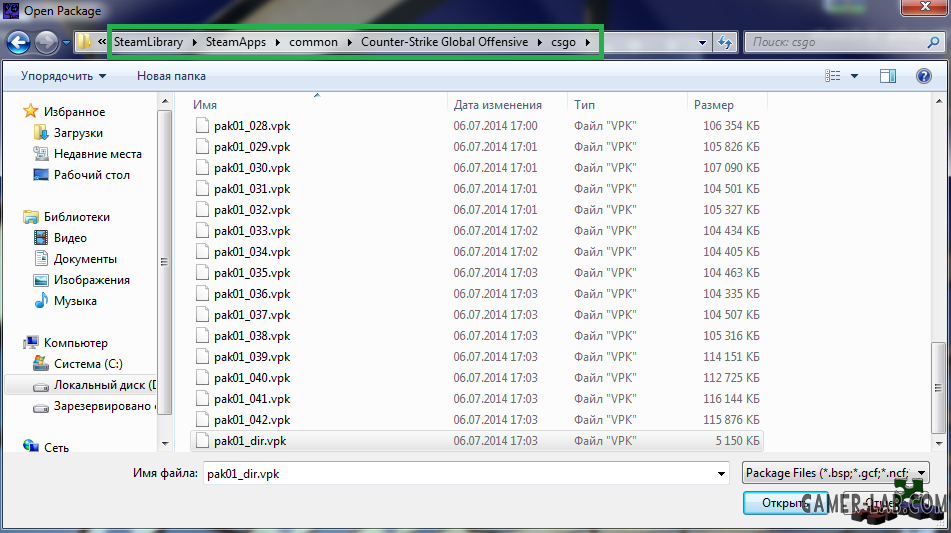Open the Документы library
Screen dimensions: 951x533
pyautogui.click(x=85, y=259)
